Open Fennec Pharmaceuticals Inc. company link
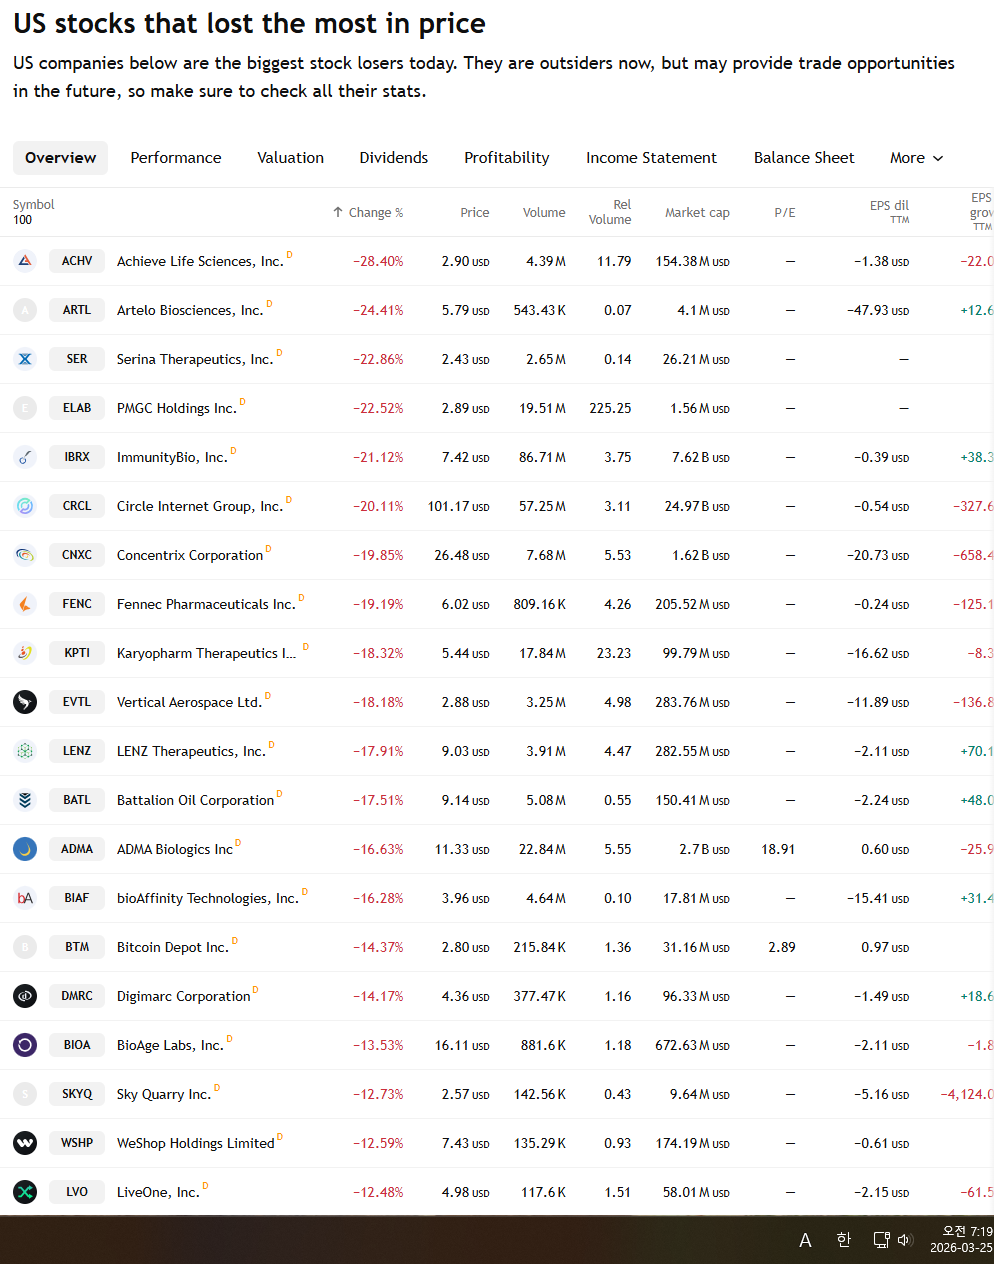994x1264 pixels. point(206,604)
